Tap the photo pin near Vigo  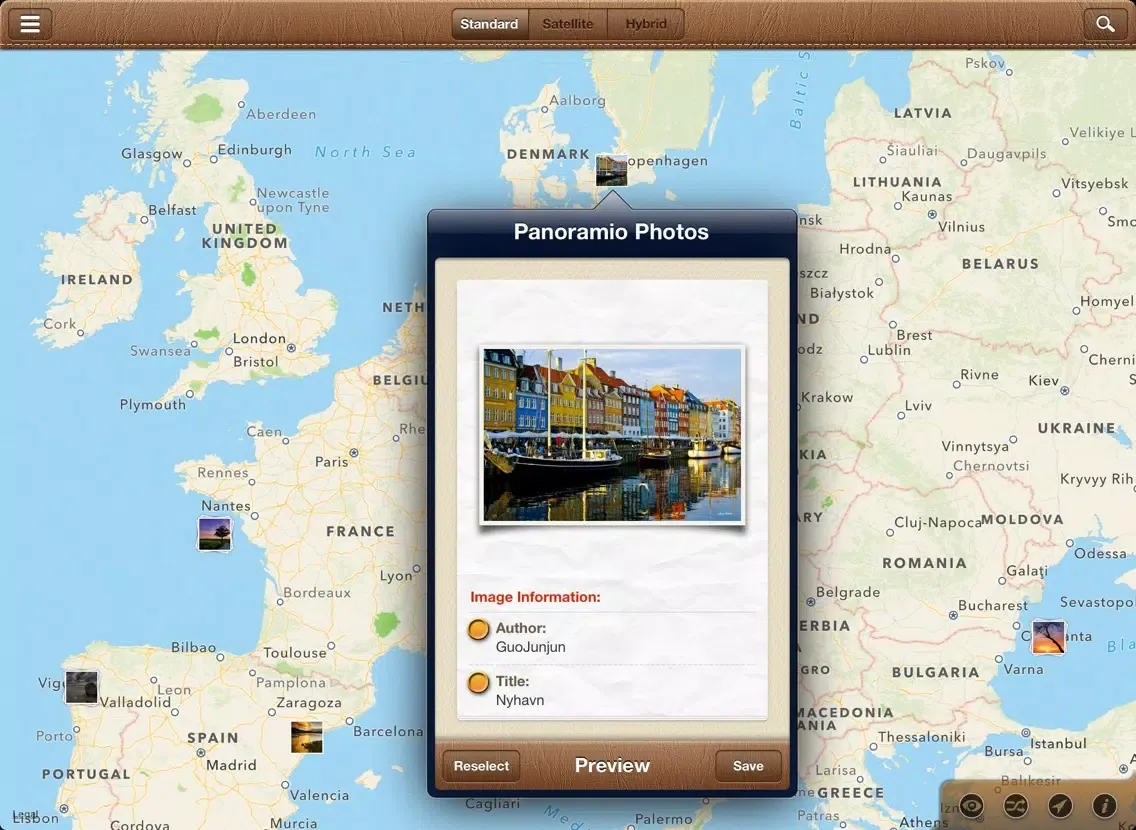(x=81, y=687)
